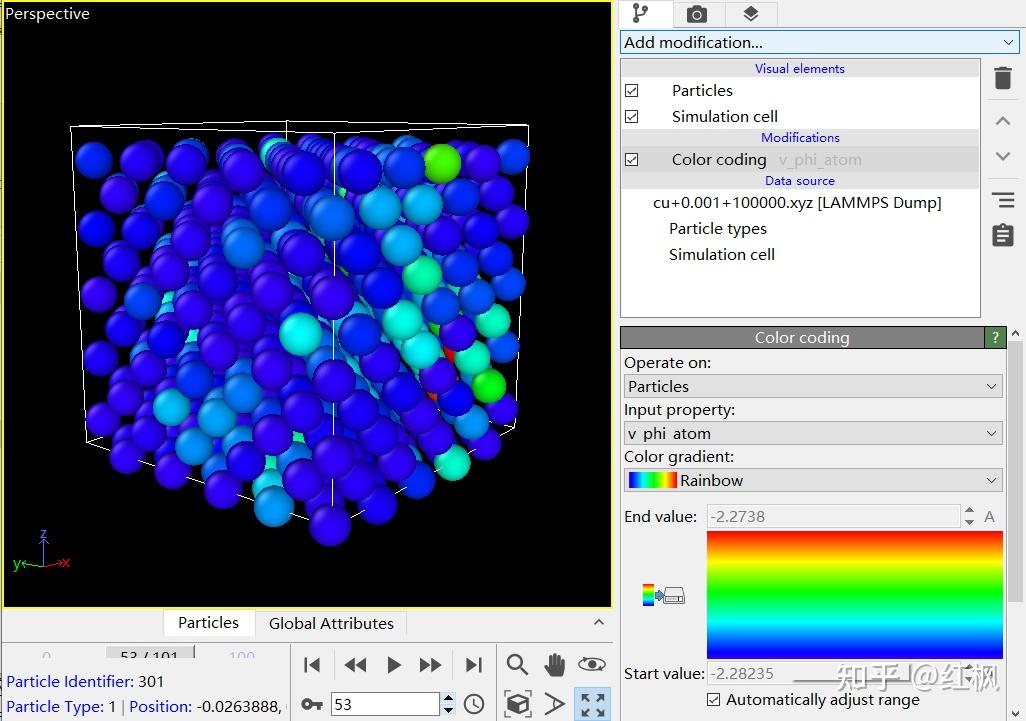Select cu+0.001+100000.xyz data source entry
The height and width of the screenshot is (721, 1026).
coord(796,203)
